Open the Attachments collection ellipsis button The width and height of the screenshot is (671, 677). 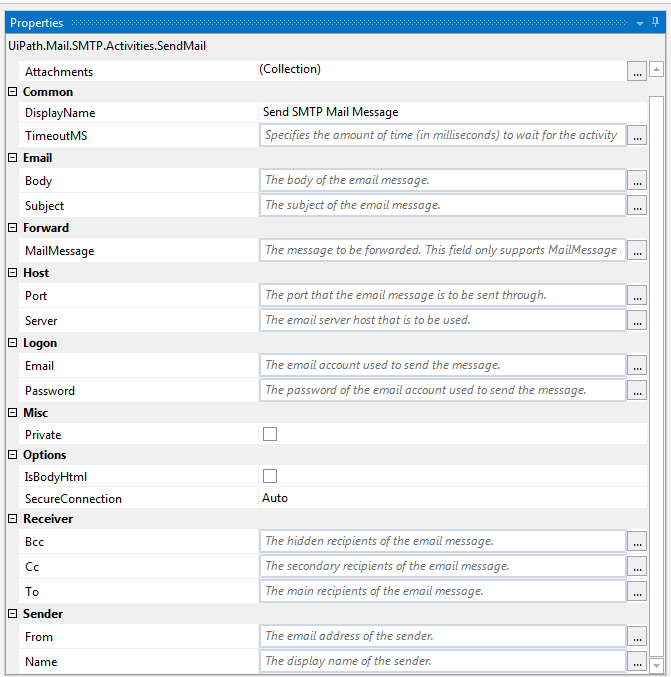(637, 71)
